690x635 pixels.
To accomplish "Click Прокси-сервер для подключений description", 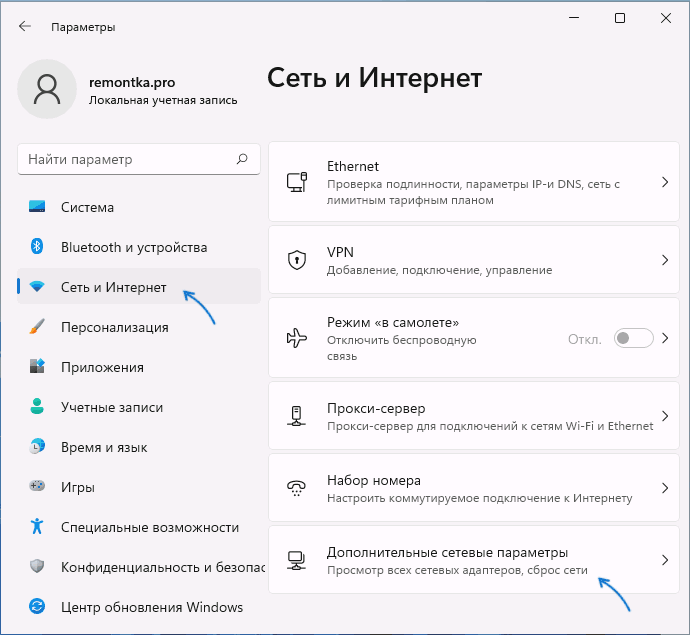I will 490,426.
